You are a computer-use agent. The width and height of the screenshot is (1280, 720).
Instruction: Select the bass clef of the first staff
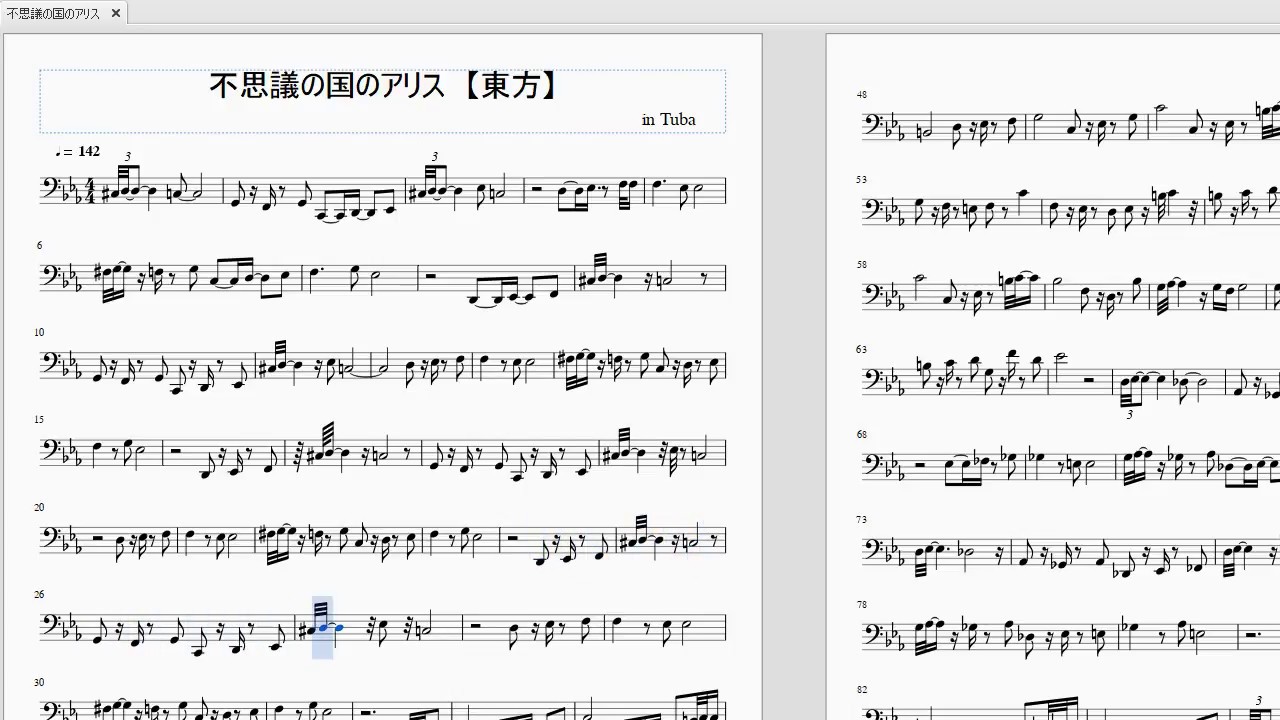tap(50, 189)
